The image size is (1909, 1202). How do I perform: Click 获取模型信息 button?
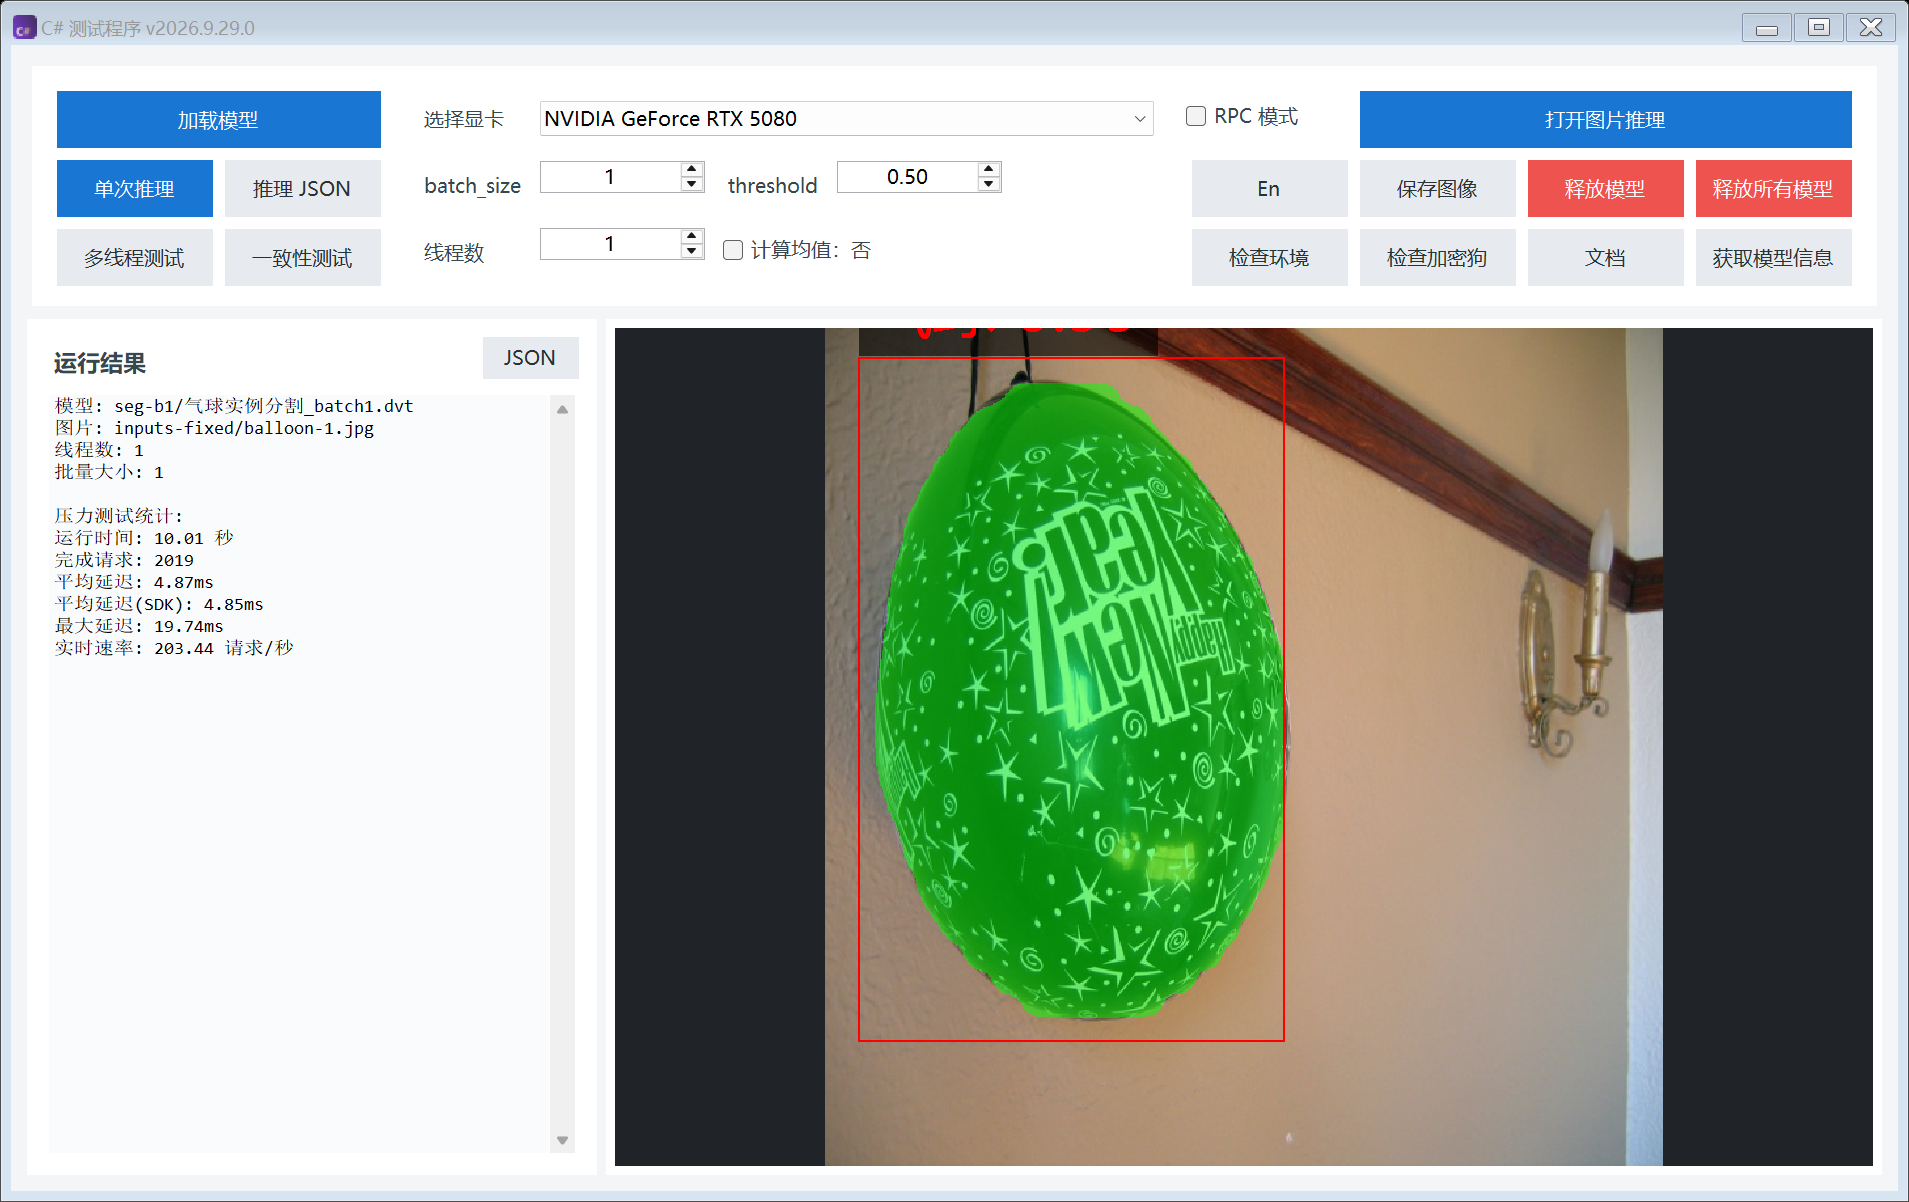click(x=1773, y=258)
